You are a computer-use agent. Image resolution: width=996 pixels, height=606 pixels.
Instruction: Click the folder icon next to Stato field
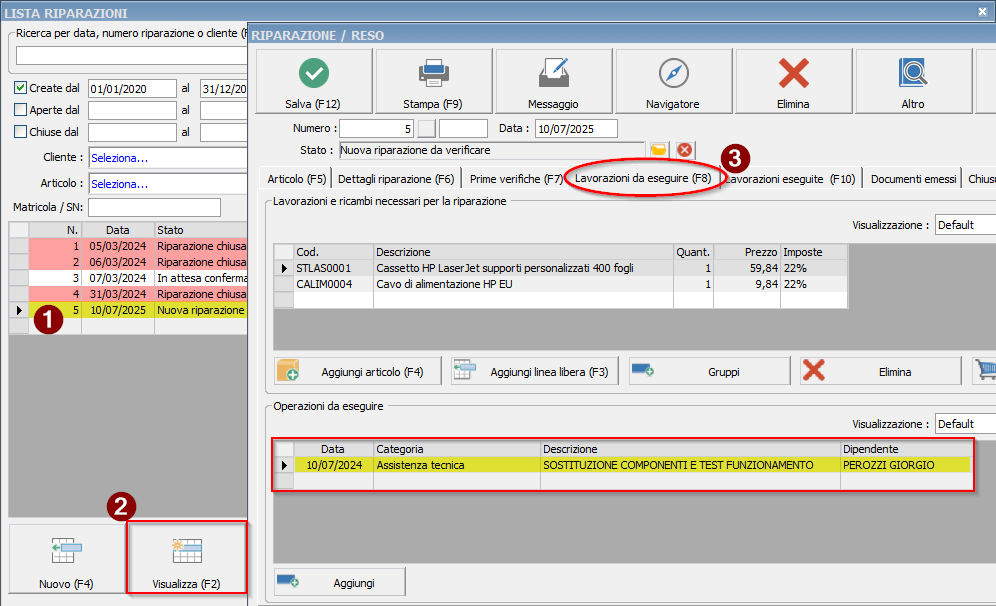[658, 150]
